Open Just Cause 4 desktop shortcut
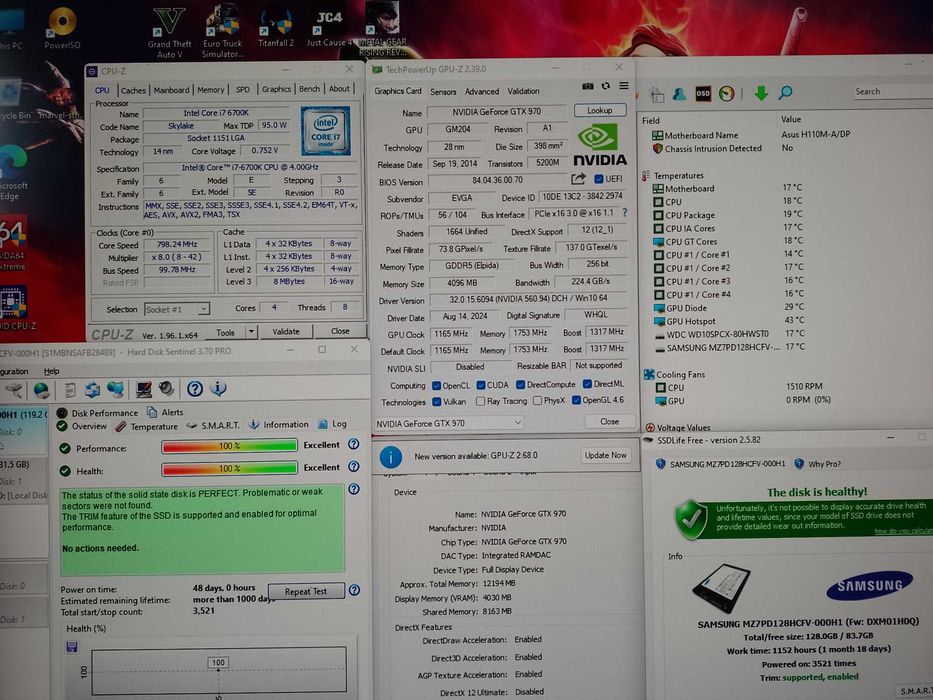 [329, 29]
